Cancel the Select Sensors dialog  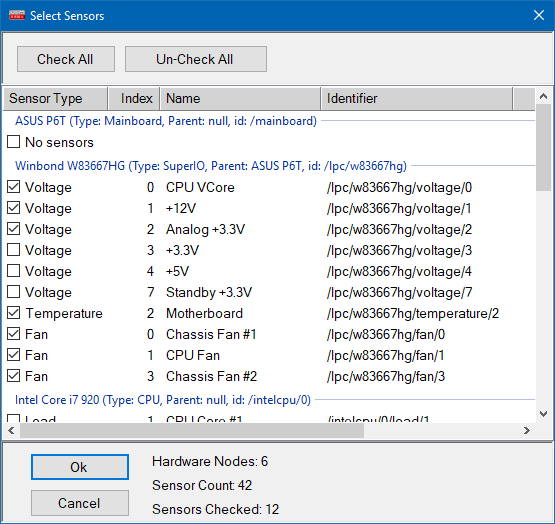80,503
